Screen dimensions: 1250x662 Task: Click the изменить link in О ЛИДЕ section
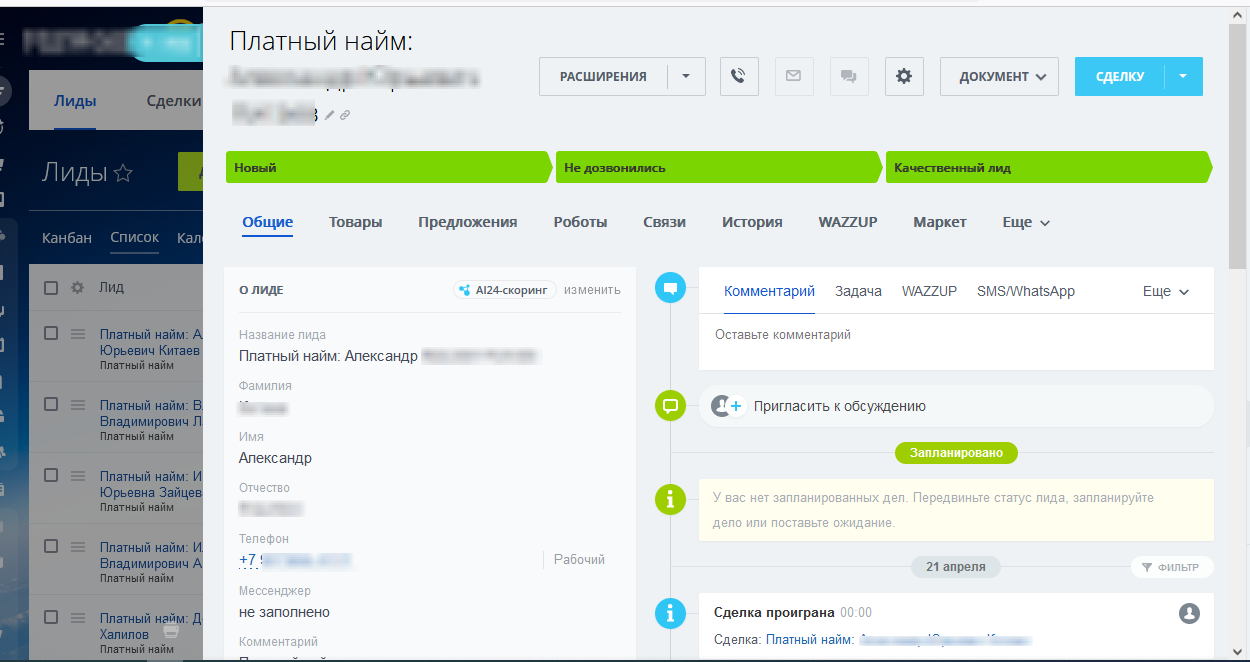click(592, 290)
